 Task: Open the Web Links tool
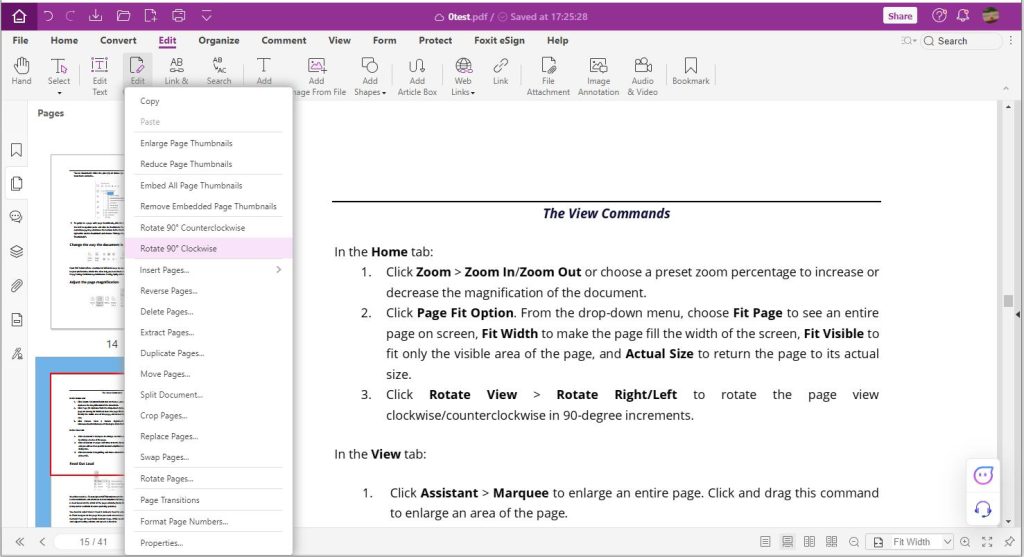(x=463, y=76)
